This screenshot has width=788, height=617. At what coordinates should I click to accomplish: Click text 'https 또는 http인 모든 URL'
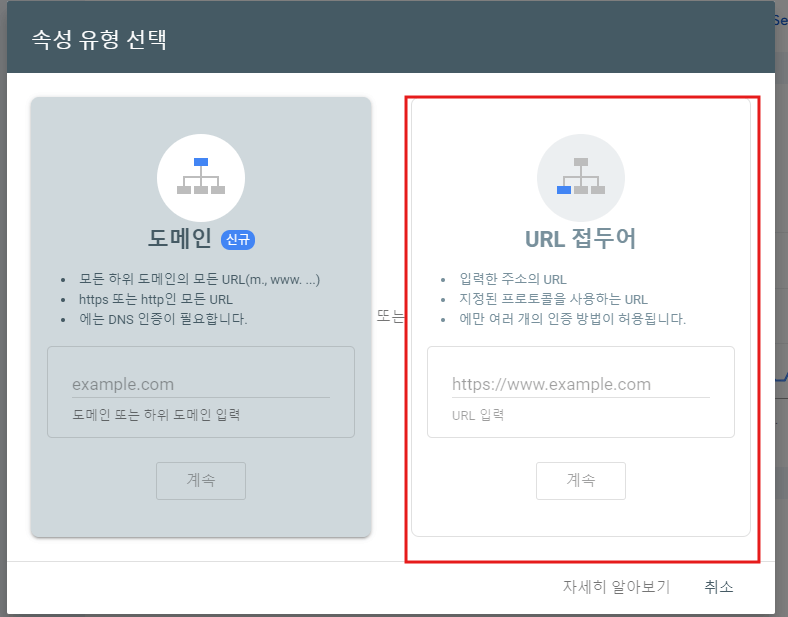click(x=156, y=299)
